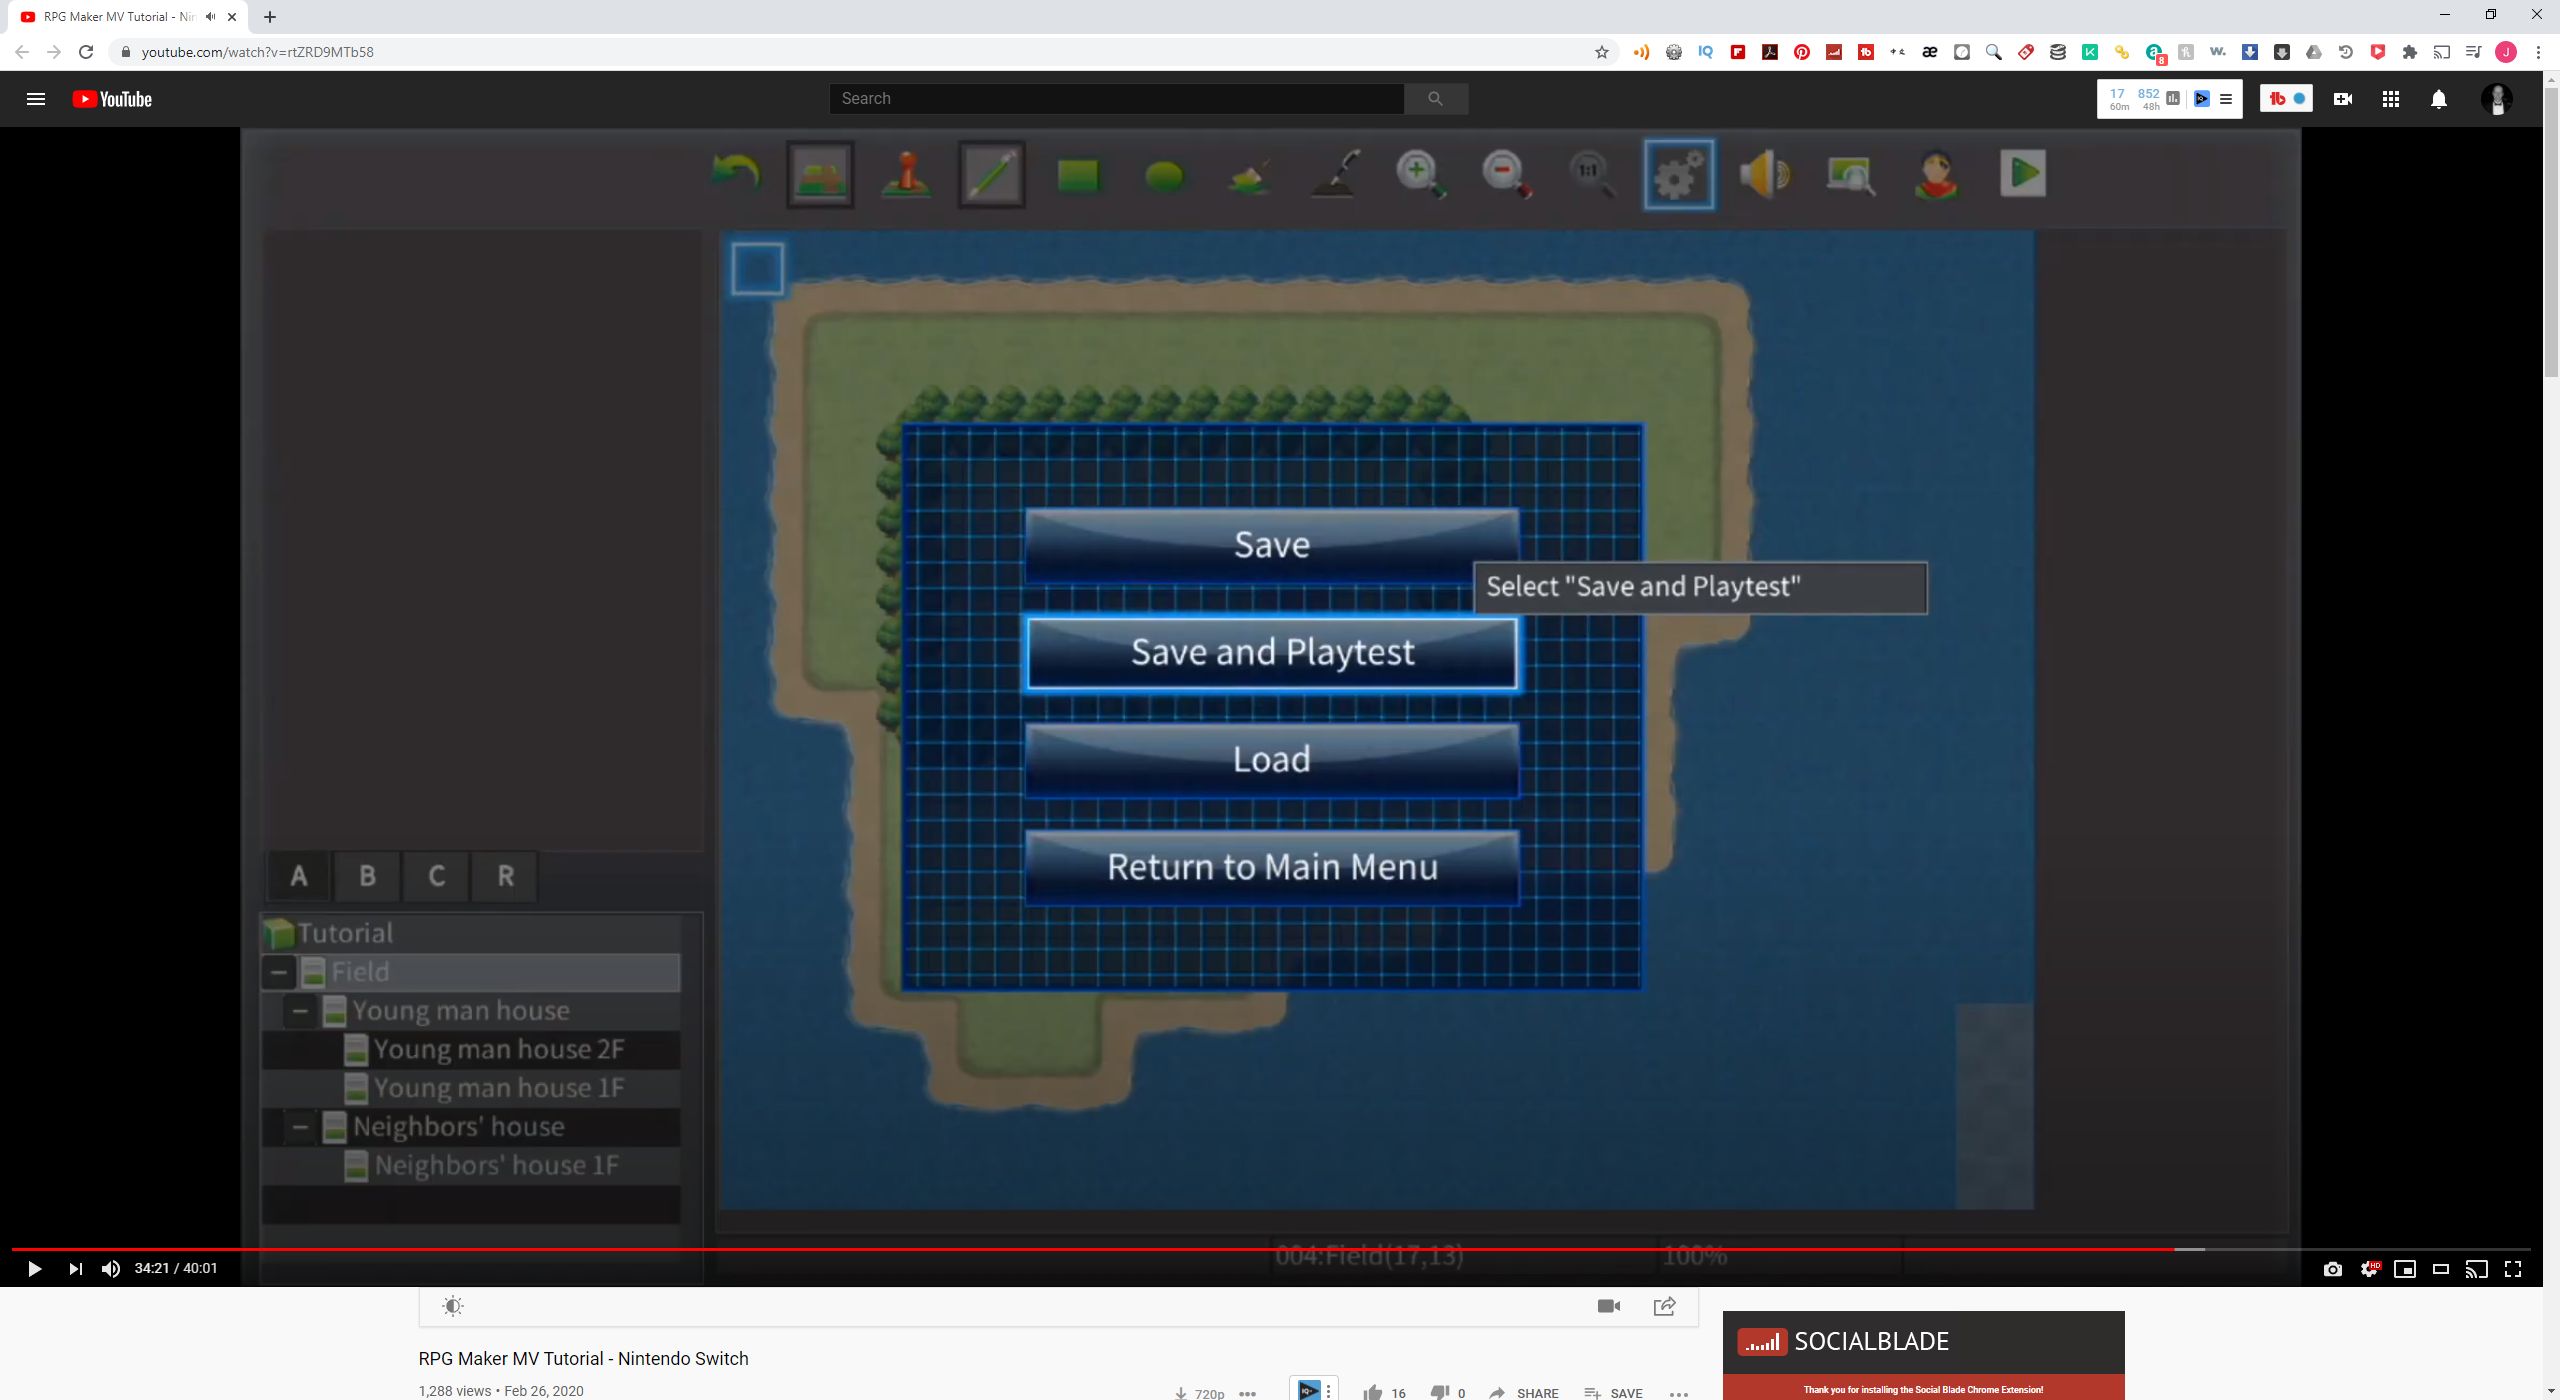The height and width of the screenshot is (1400, 2560).
Task: Open the notifications bell
Action: pos(2439,99)
